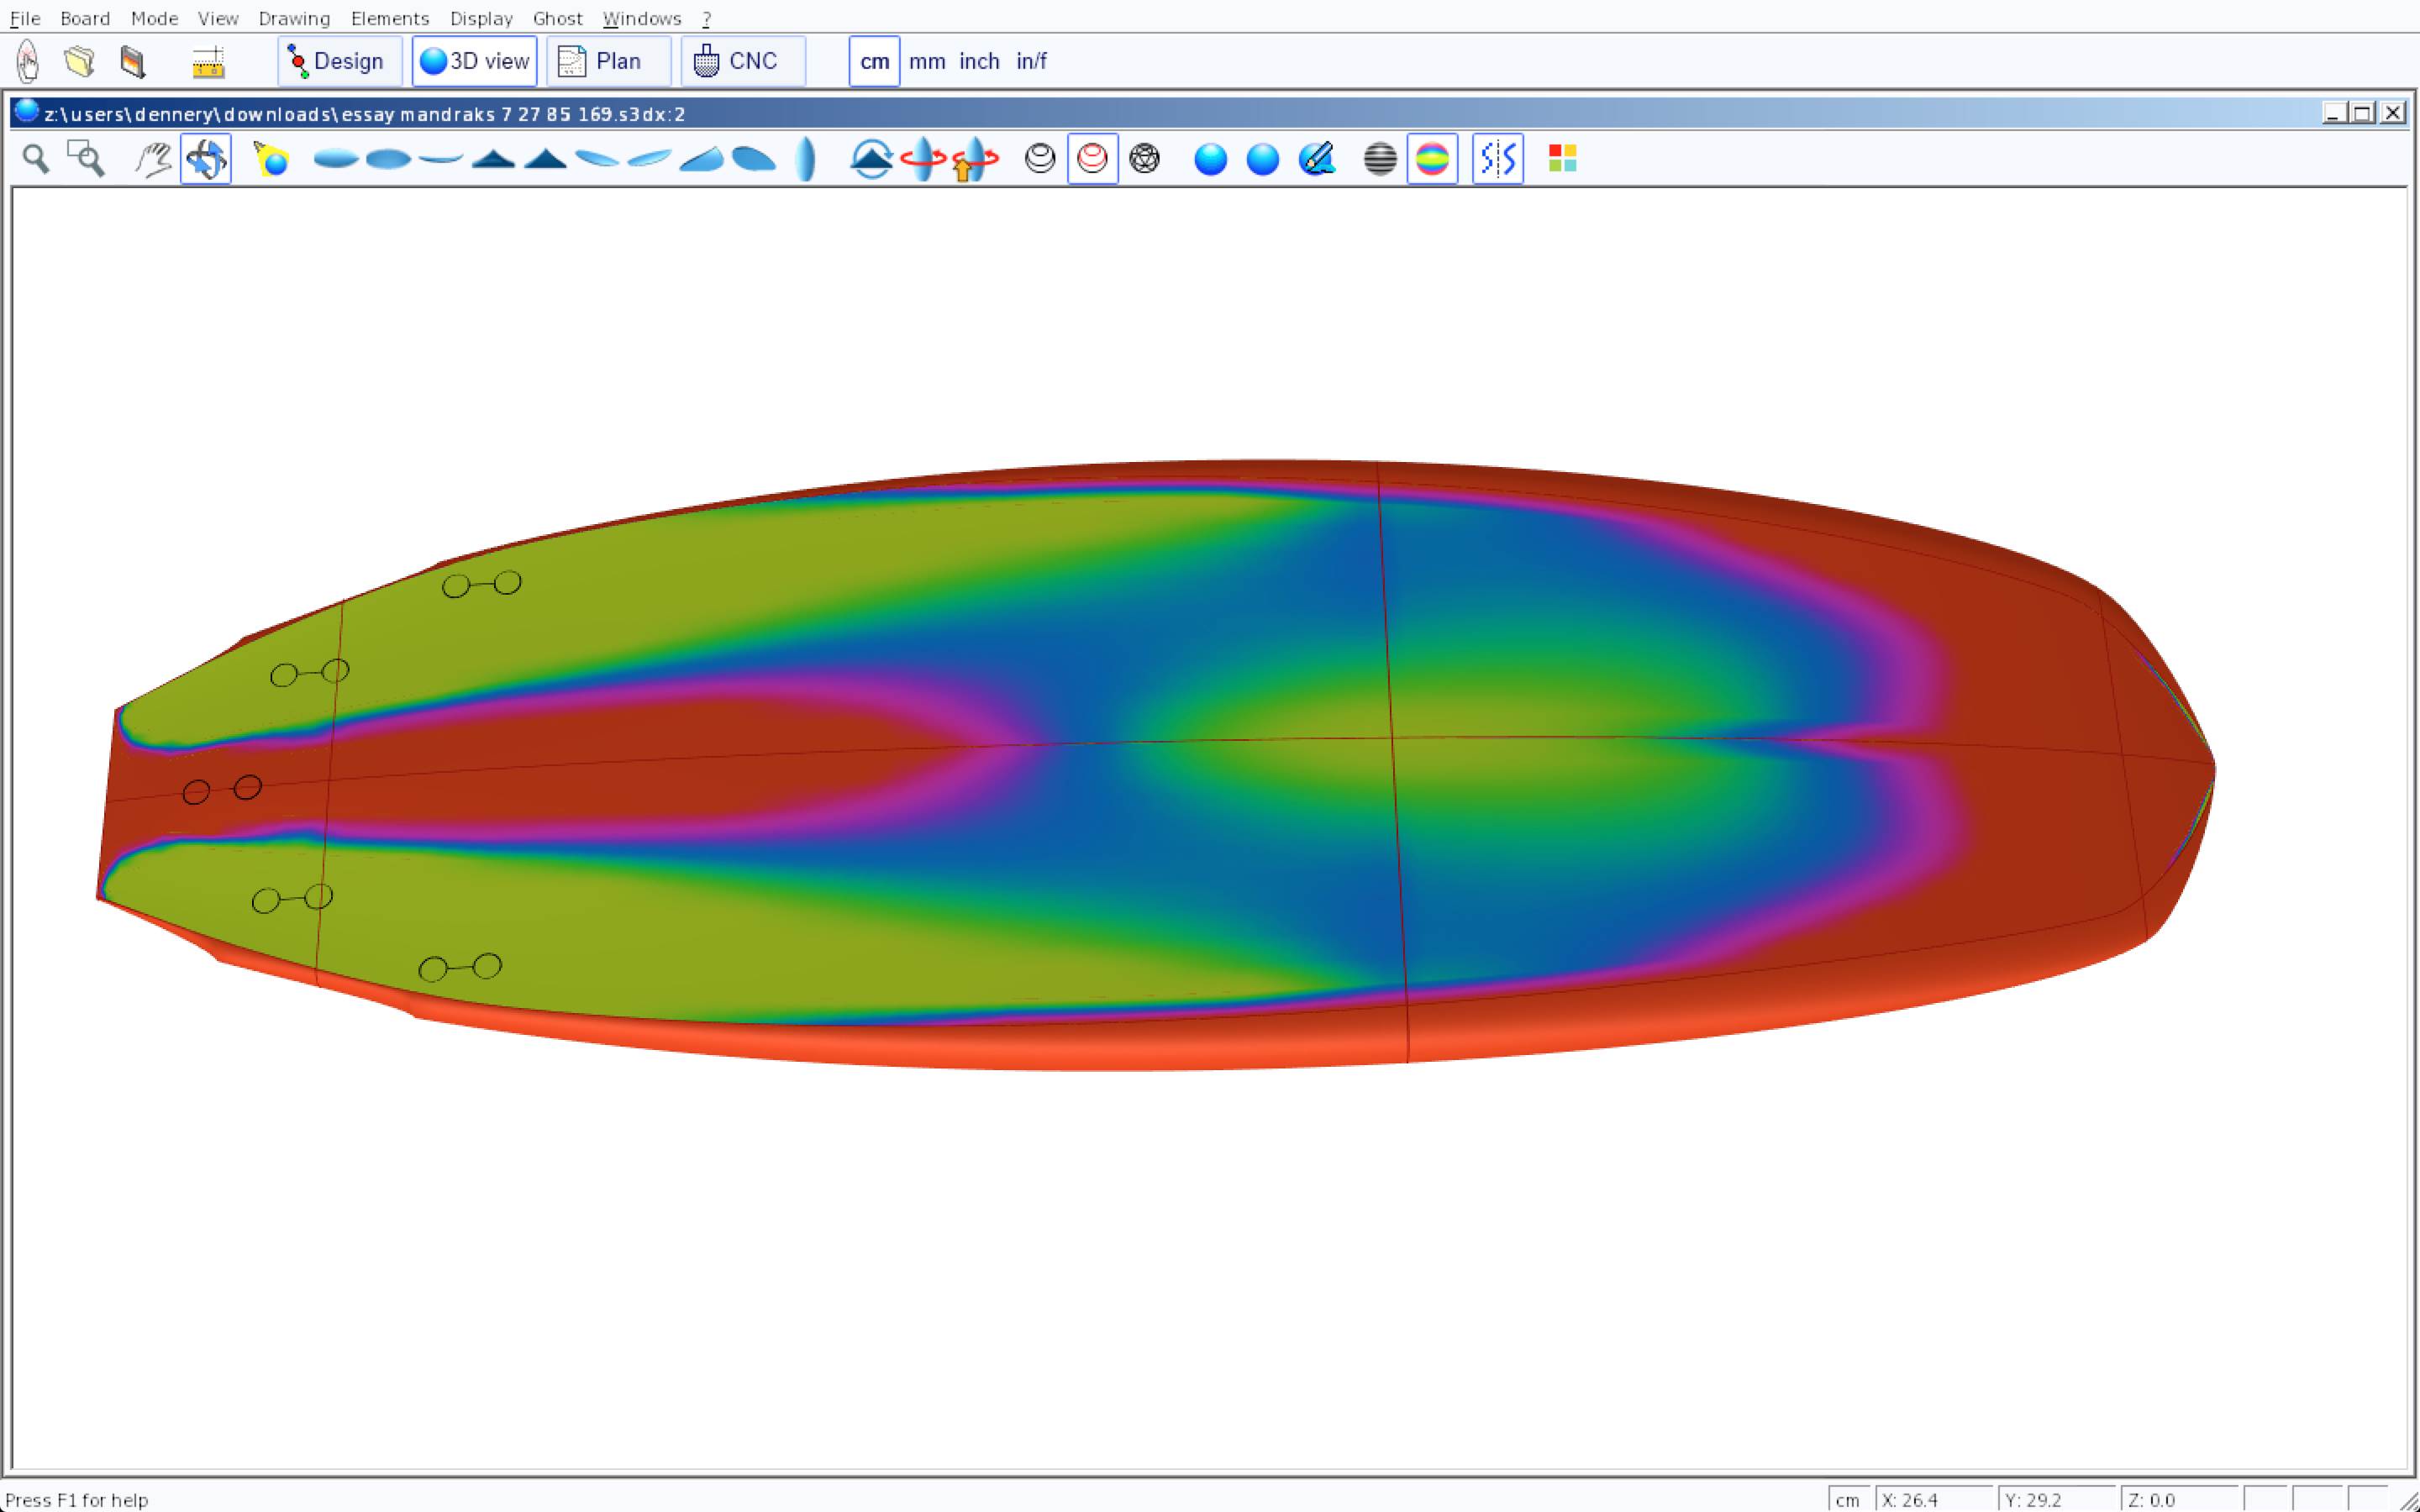
Task: Toggle the symmetry mirror display icon
Action: [x=1497, y=159]
